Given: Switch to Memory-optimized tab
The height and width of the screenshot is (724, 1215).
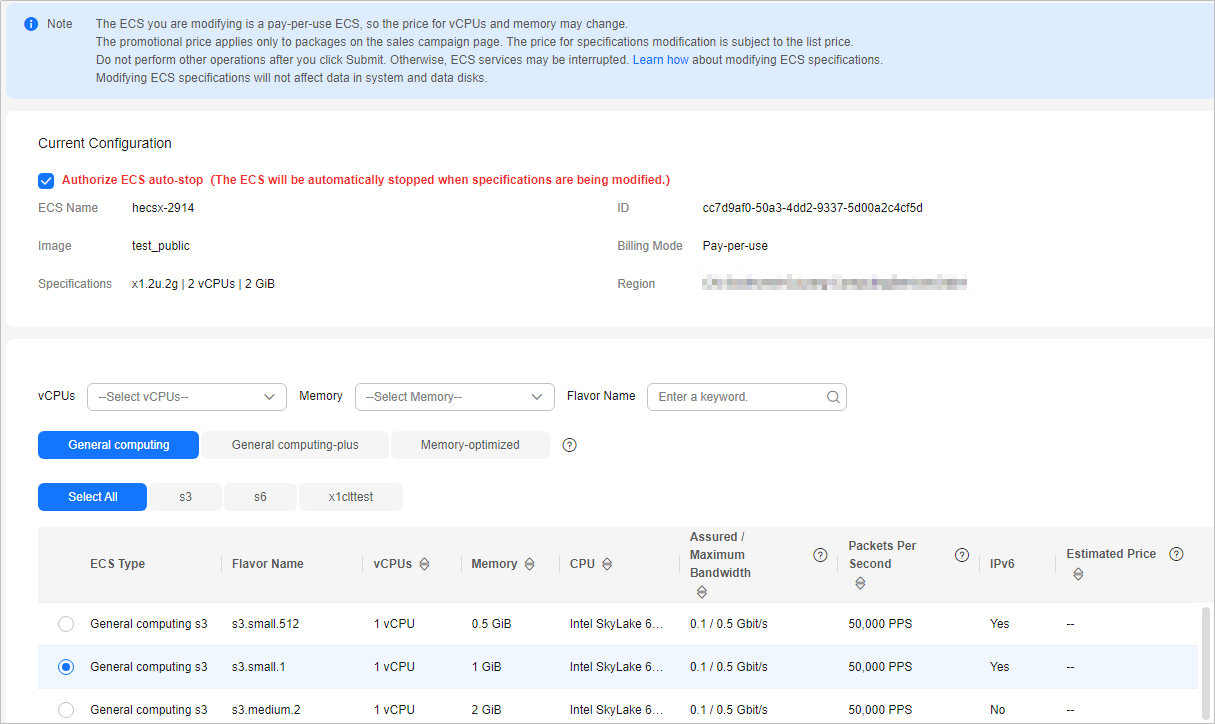Looking at the screenshot, I should tap(470, 445).
